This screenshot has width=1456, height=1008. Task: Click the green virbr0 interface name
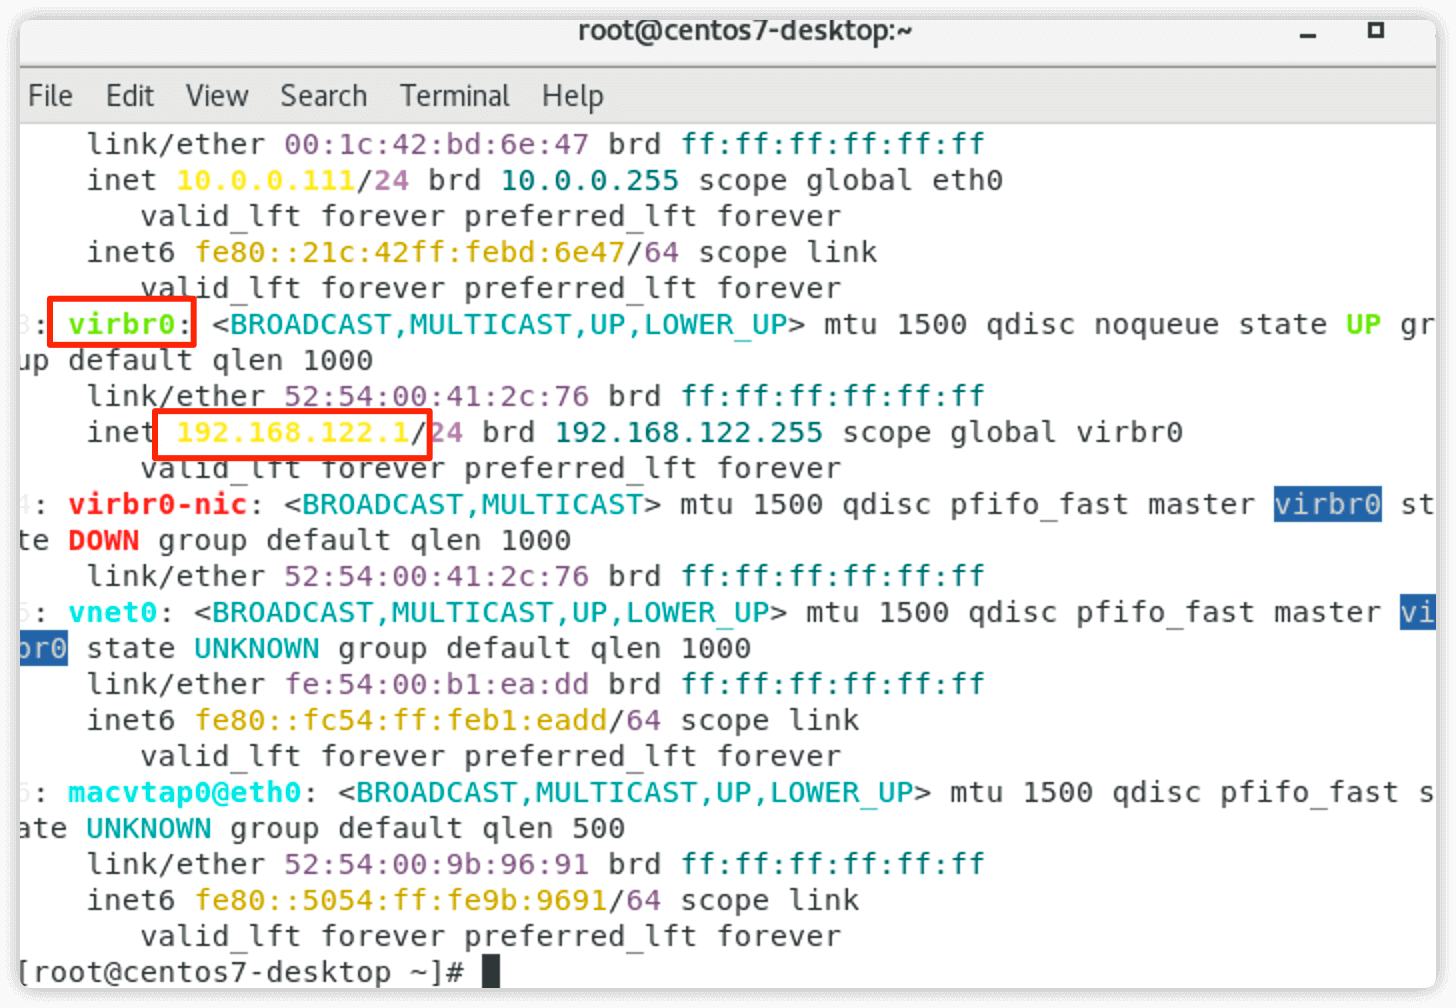[x=121, y=324]
